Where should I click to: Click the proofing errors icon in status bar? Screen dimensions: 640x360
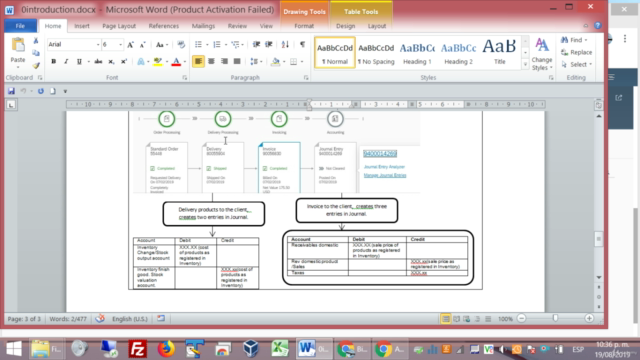pos(100,318)
